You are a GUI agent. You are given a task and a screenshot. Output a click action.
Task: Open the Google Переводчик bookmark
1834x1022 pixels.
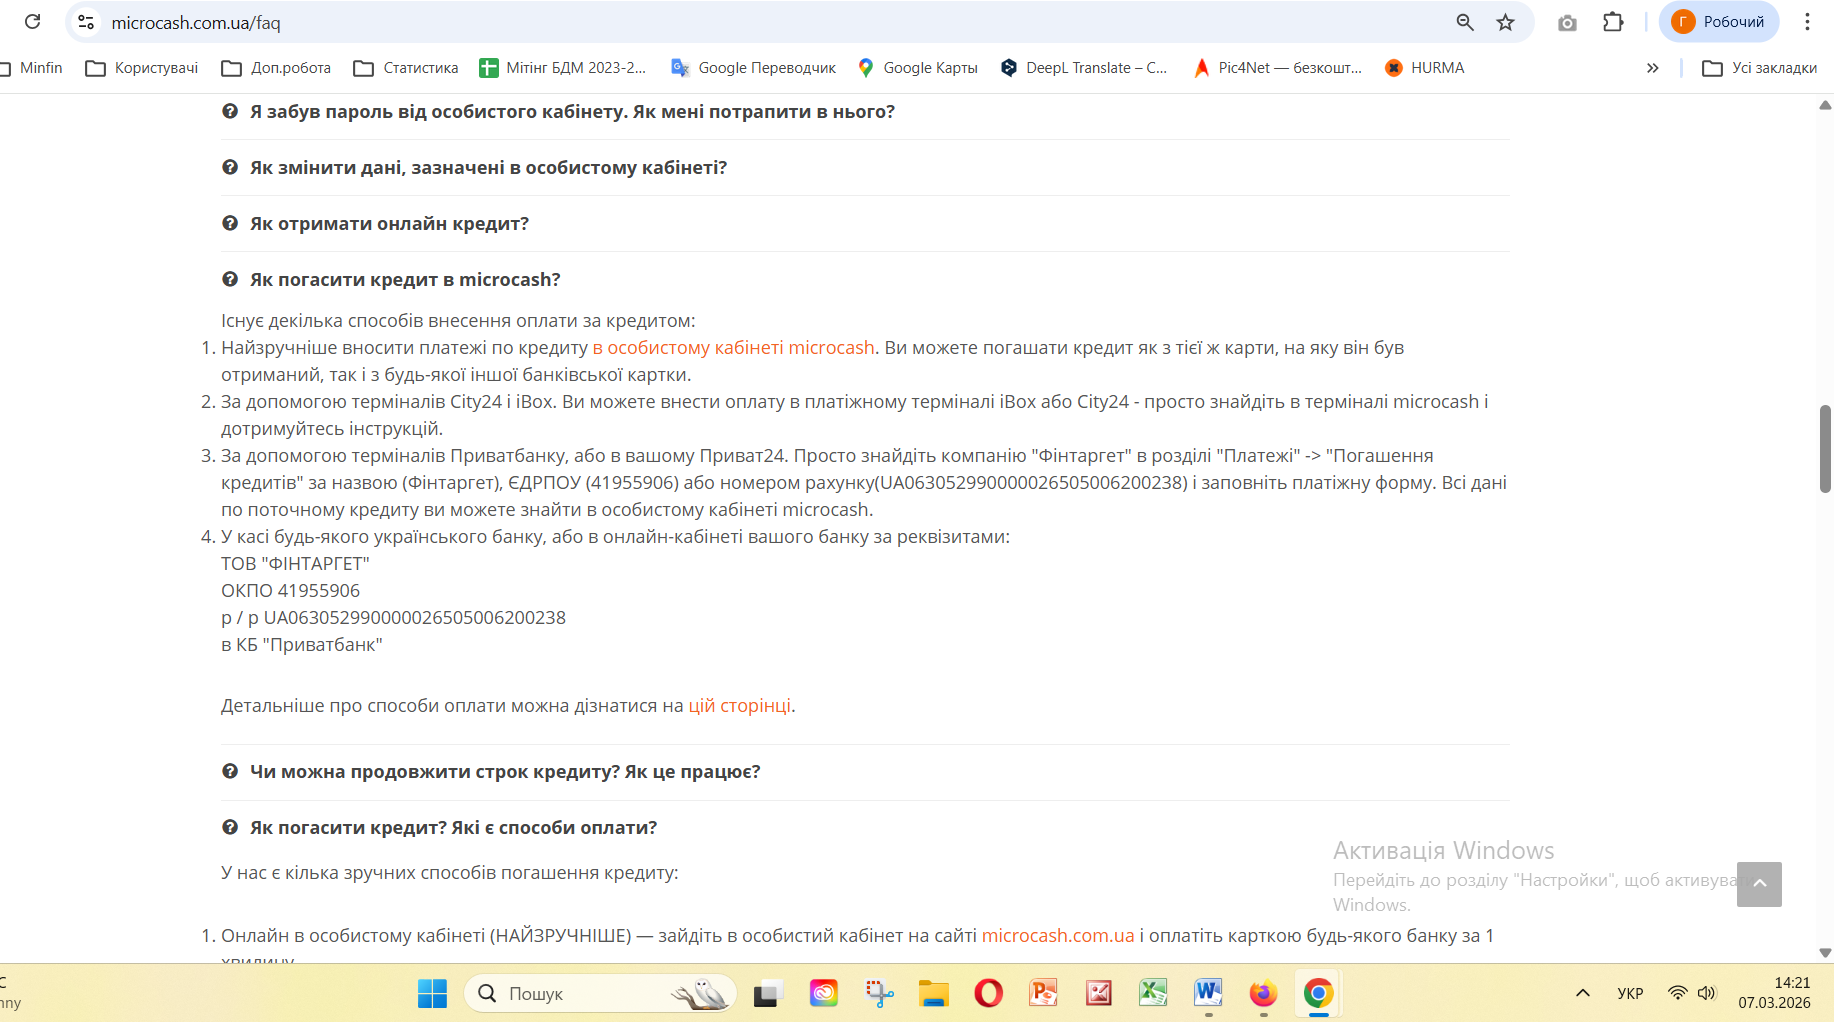753,68
